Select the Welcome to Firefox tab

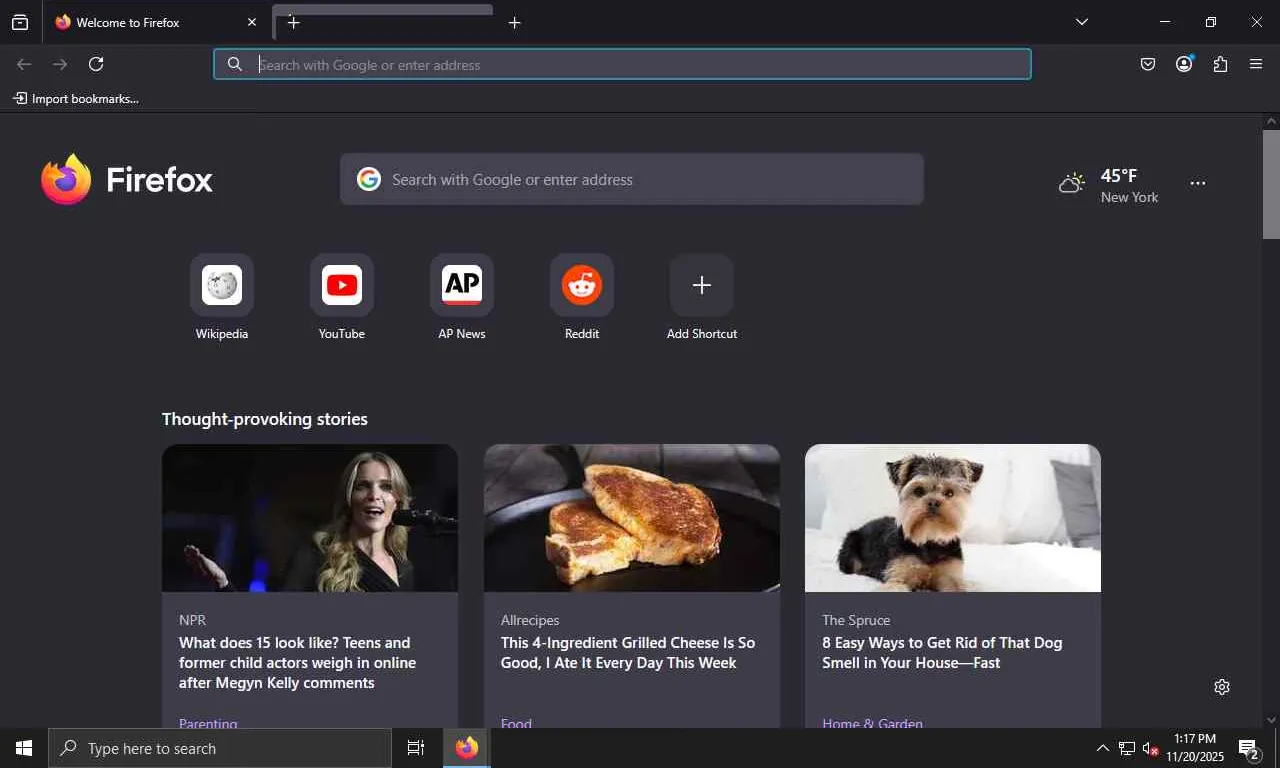(x=155, y=22)
